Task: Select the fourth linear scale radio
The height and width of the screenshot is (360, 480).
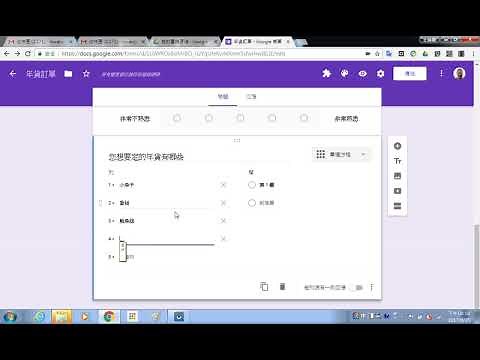Action: click(272, 118)
